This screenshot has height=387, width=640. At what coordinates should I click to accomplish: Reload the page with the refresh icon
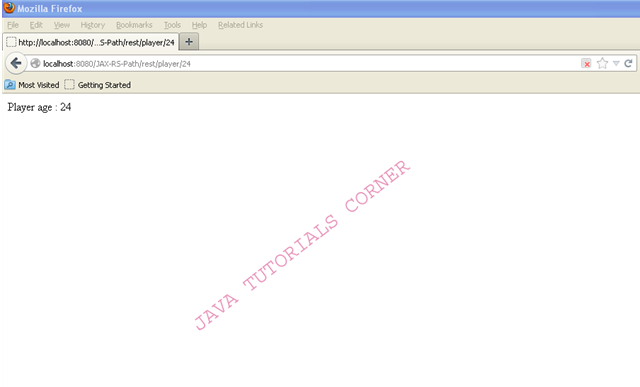(629, 63)
